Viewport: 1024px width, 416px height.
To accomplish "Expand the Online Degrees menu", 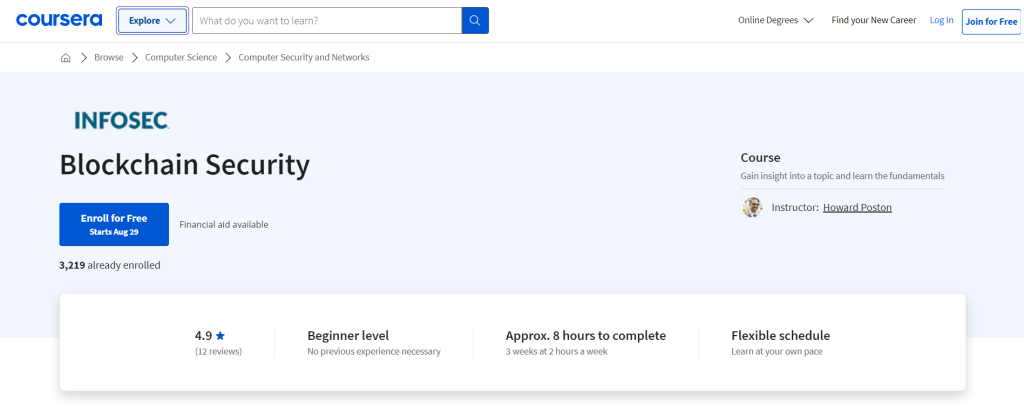I will coord(775,20).
